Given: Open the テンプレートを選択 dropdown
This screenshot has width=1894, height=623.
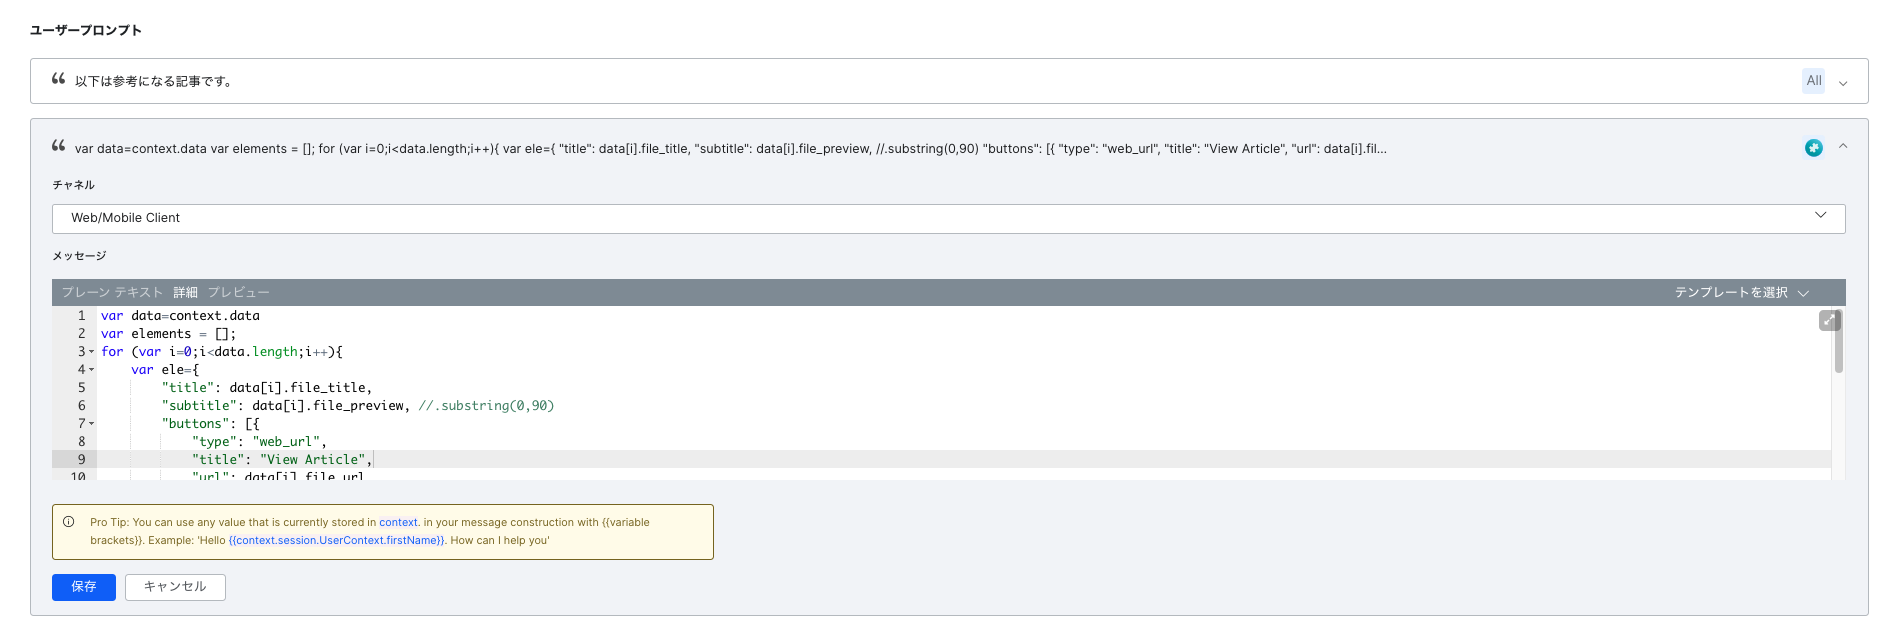Looking at the screenshot, I should 1742,292.
